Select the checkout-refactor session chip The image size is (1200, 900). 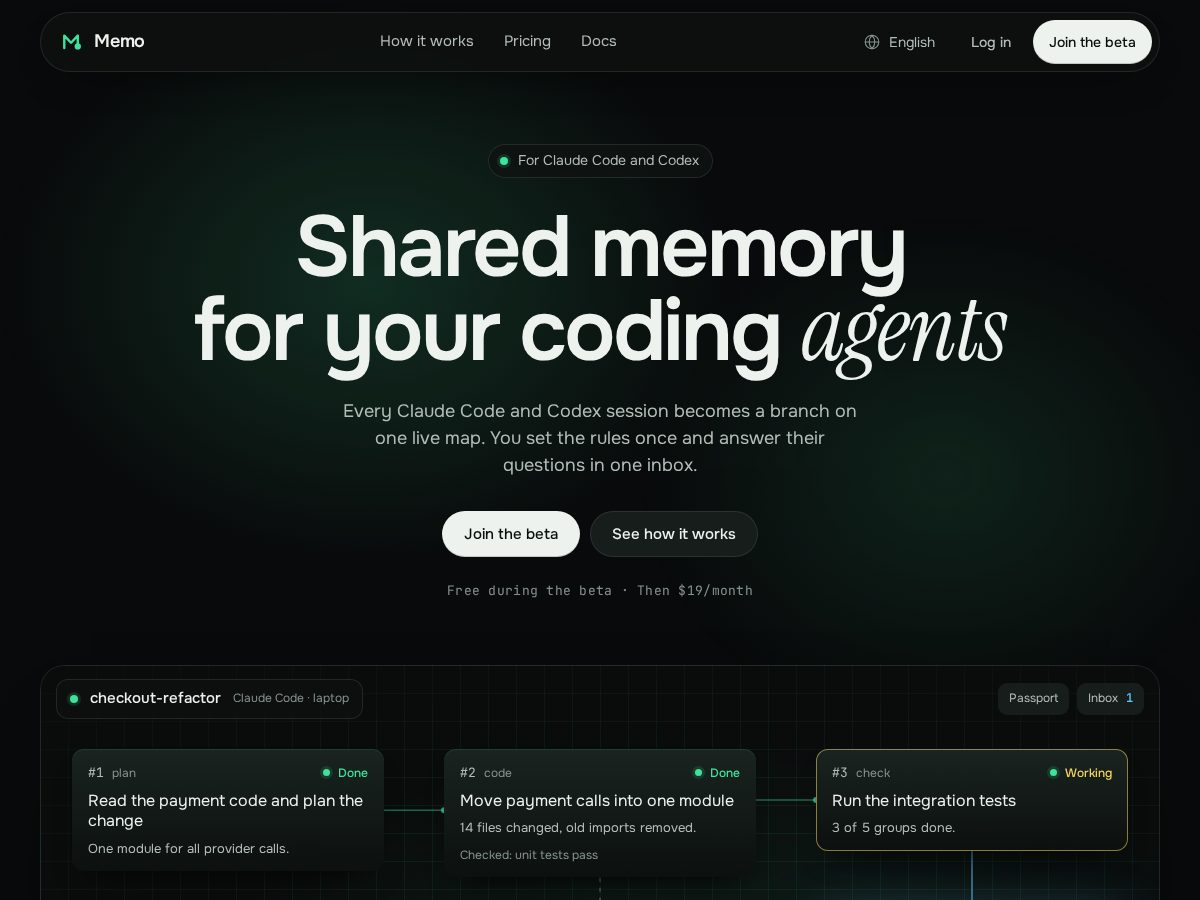point(209,698)
